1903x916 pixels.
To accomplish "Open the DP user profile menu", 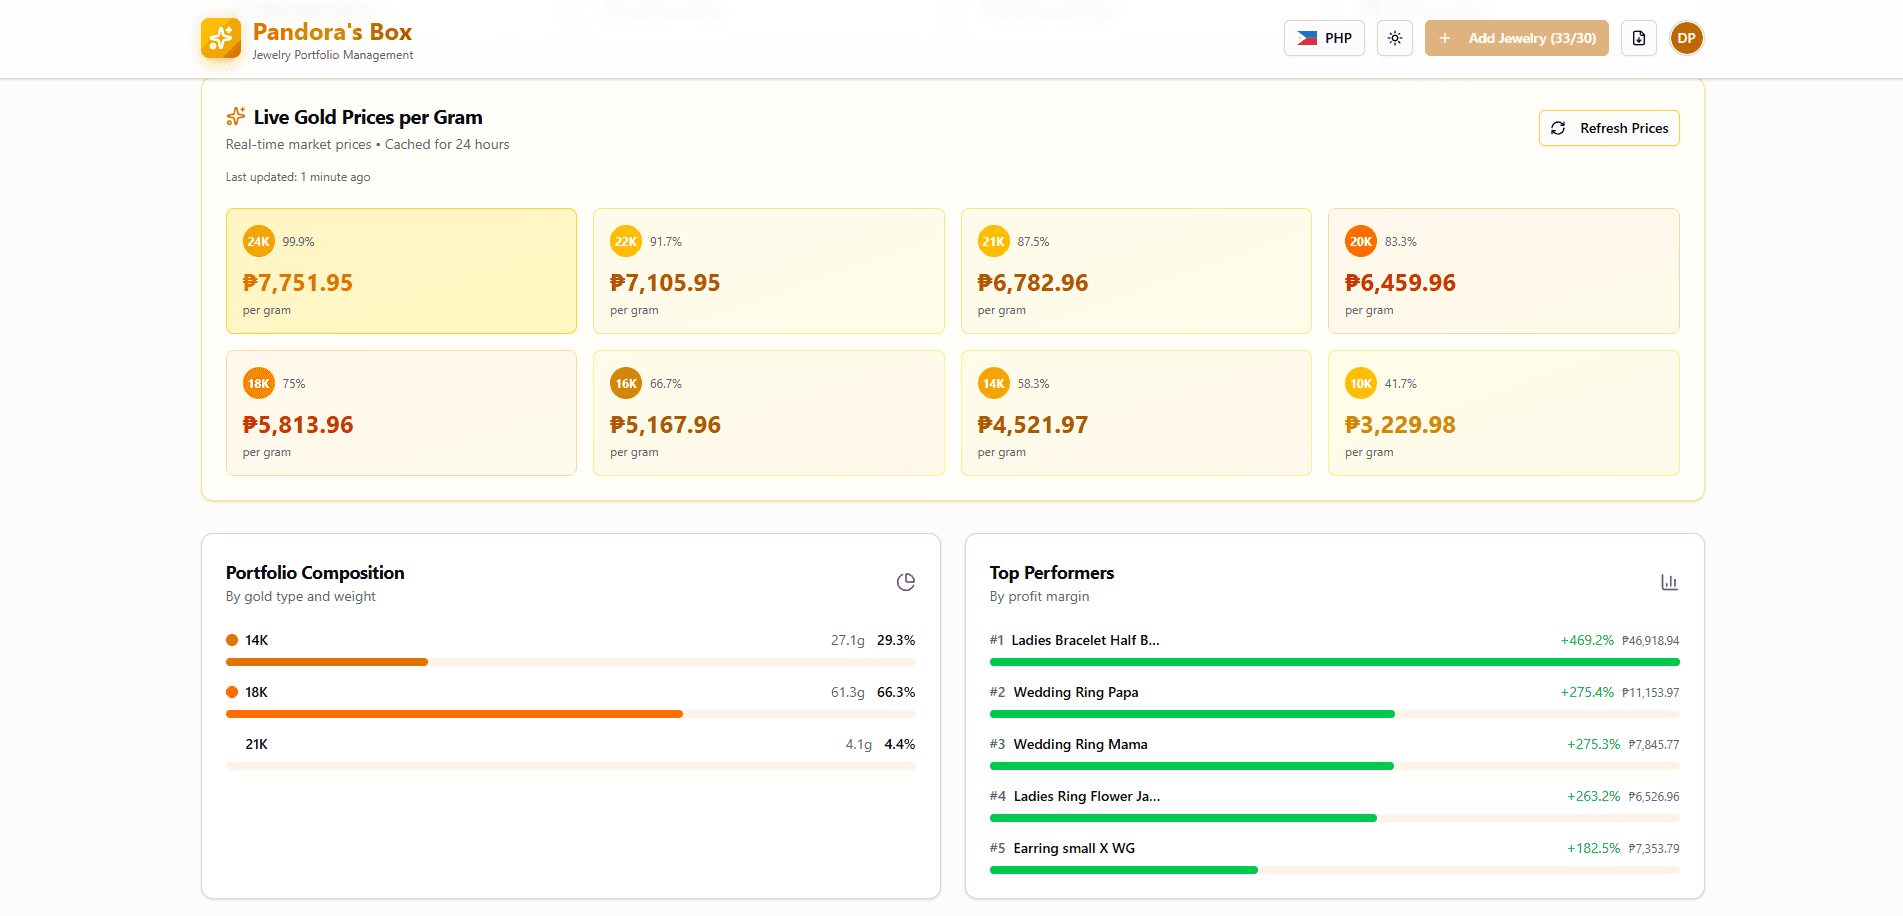I will point(1686,37).
